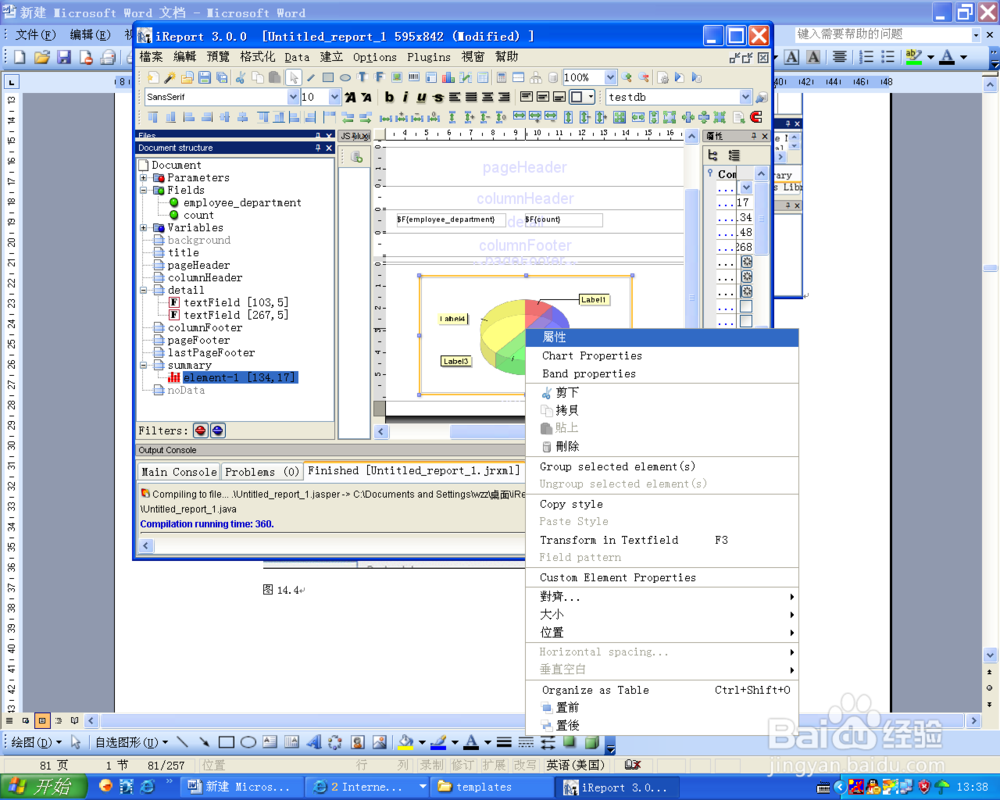Save the report with the floppy icon
The height and width of the screenshot is (800, 1000).
tap(204, 78)
